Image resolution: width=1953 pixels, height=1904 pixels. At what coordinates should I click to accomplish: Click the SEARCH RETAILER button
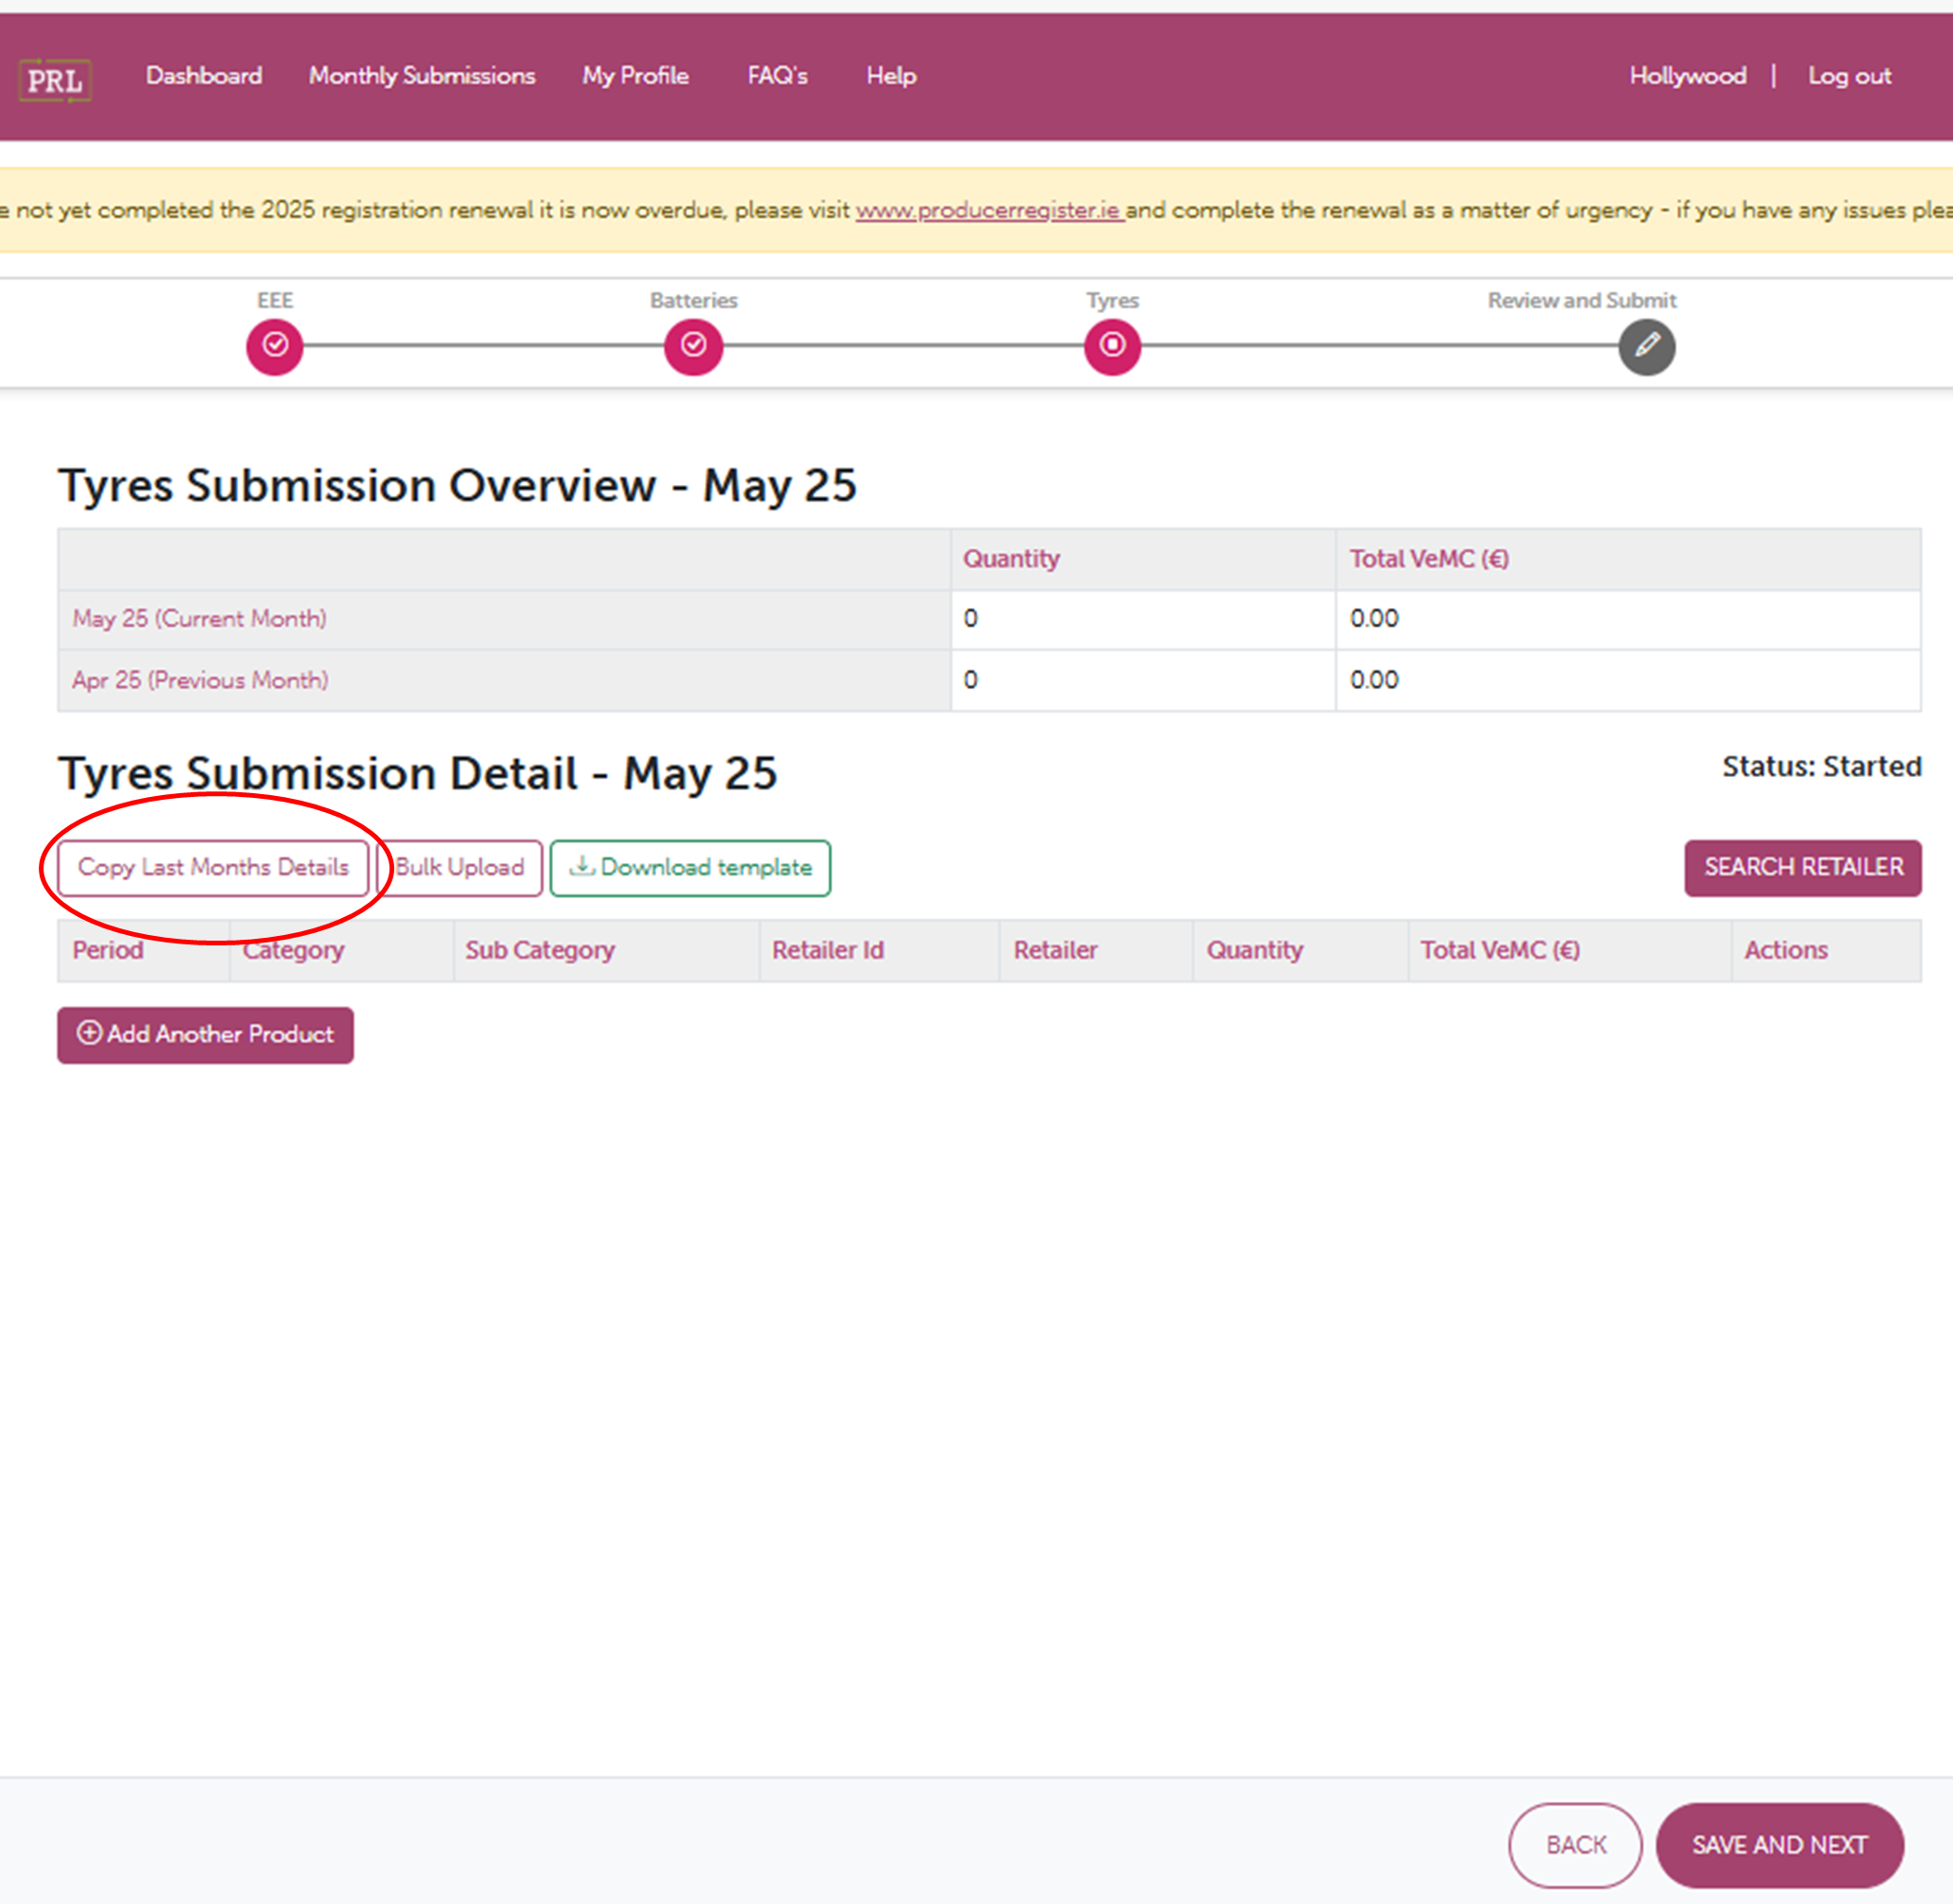1801,867
